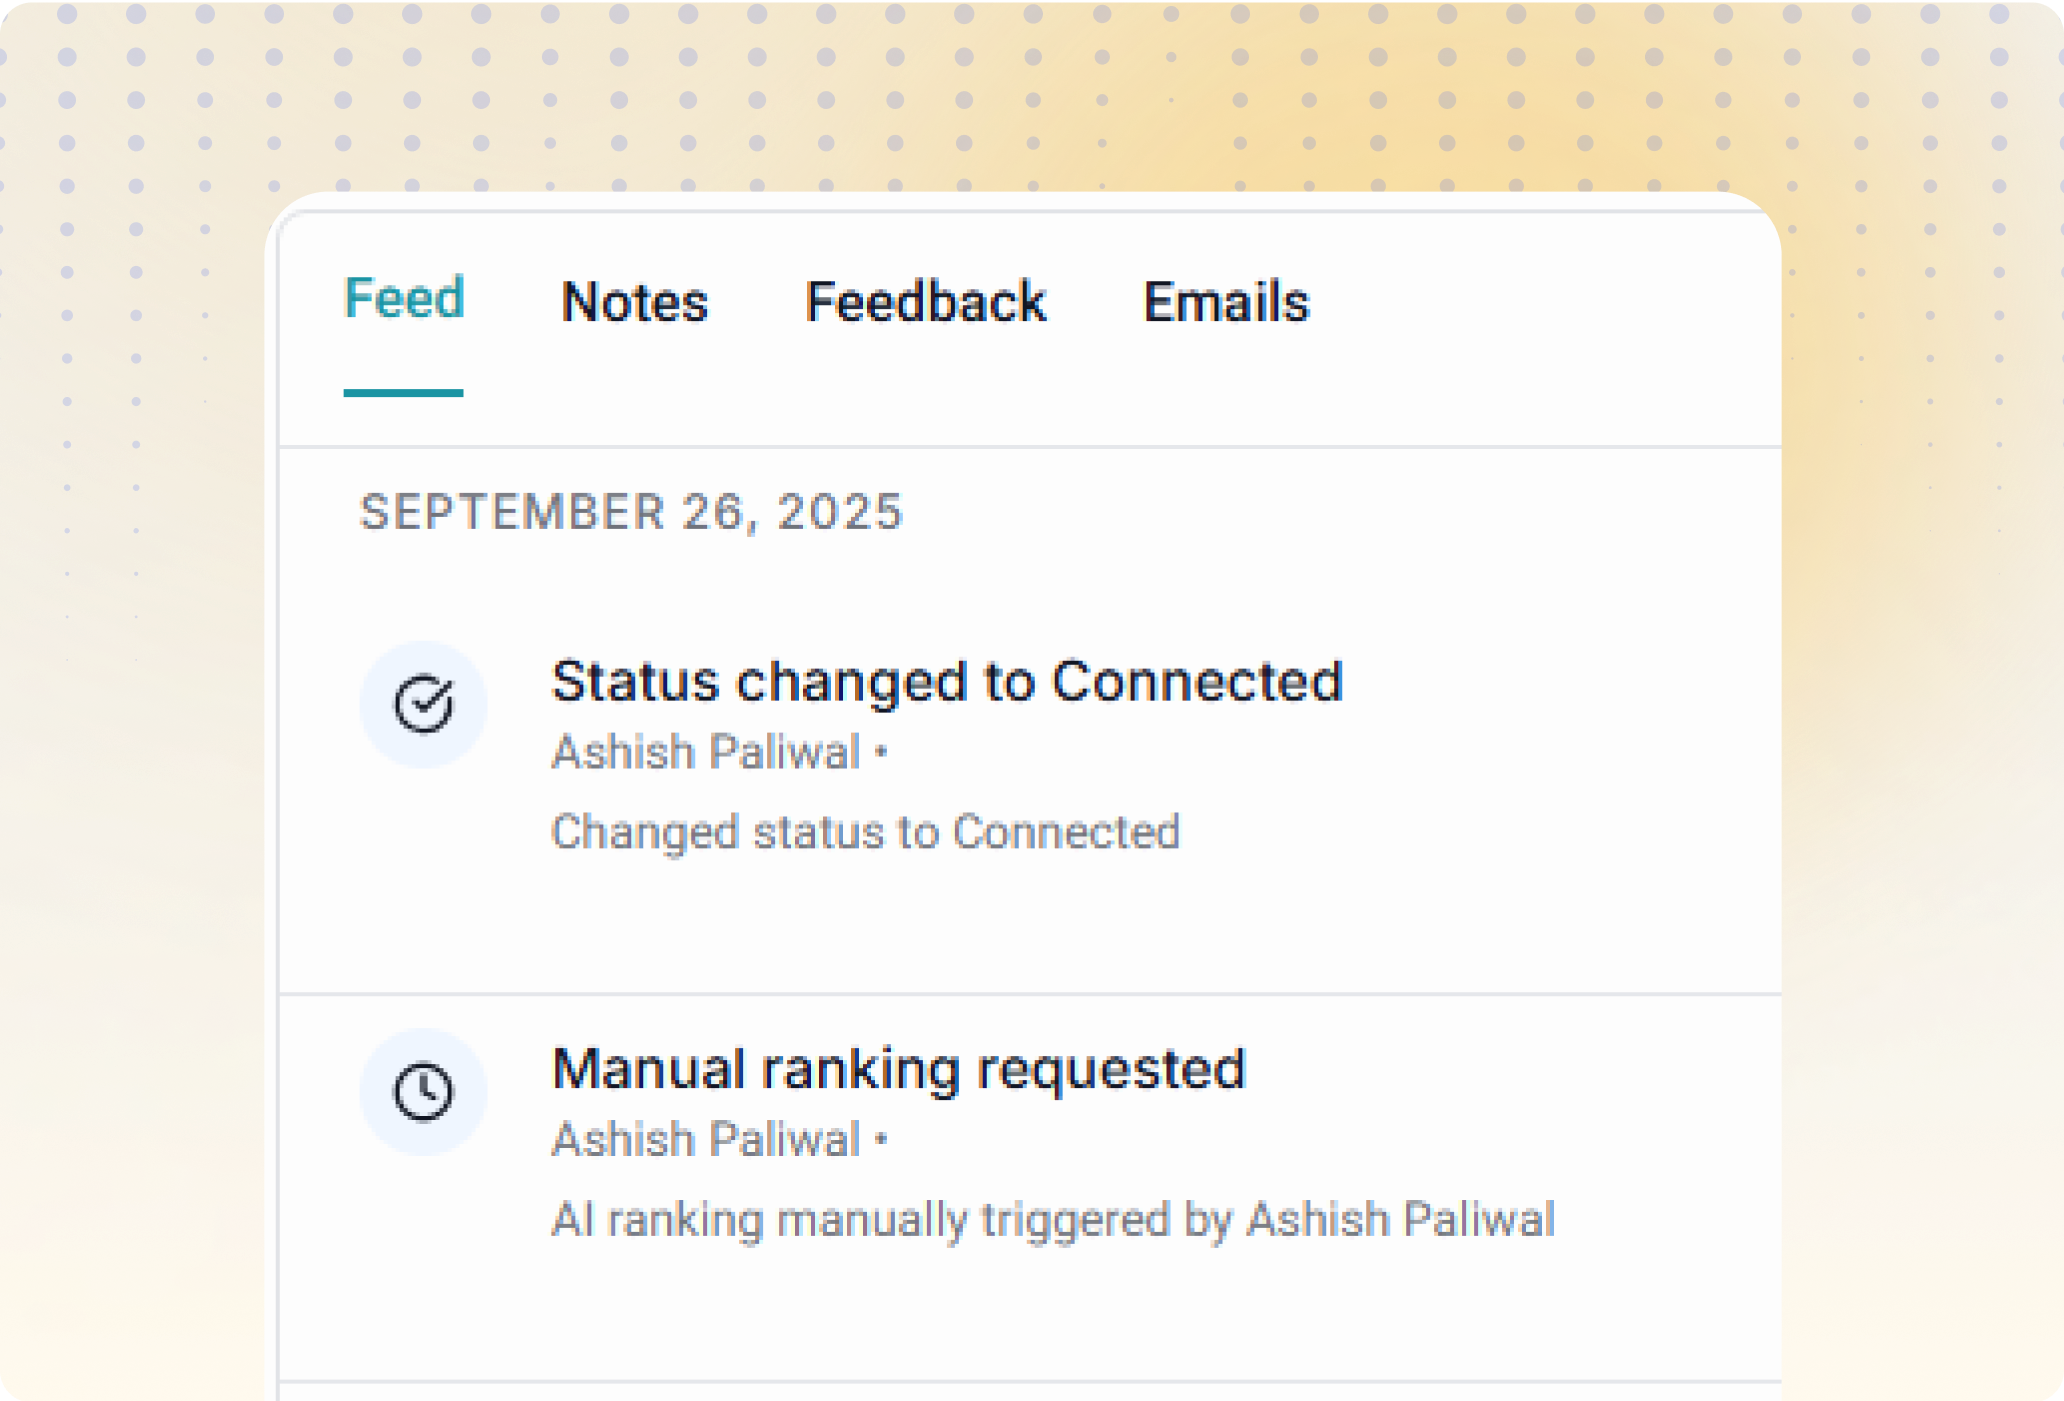Click the circular badge of the ranking activity
Viewport: 2064px width, 1401px height.
click(423, 1091)
